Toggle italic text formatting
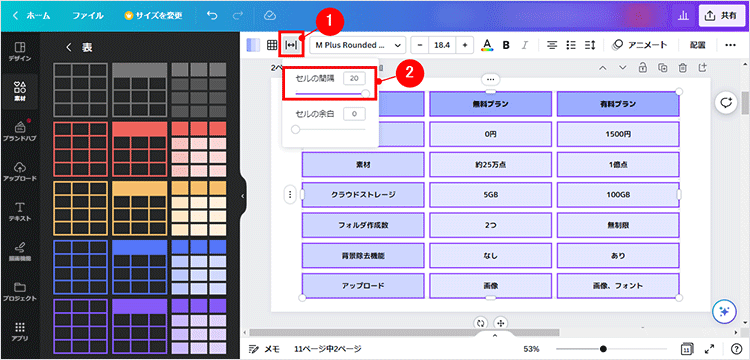 pos(525,45)
